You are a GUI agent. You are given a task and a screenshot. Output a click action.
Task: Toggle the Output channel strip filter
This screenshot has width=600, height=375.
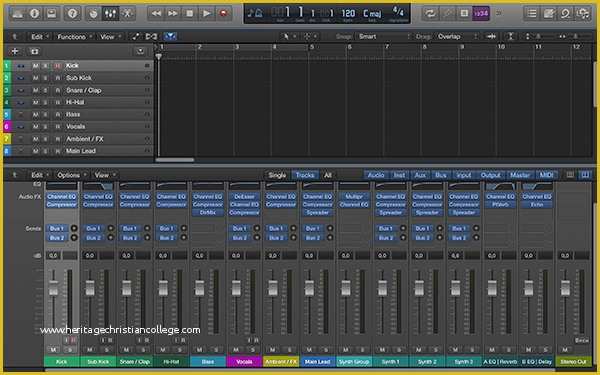click(x=491, y=175)
